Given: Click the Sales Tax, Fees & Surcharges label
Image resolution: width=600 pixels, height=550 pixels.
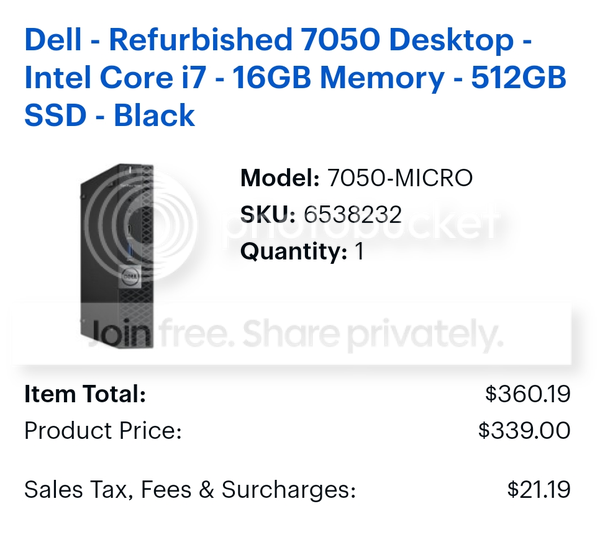Looking at the screenshot, I should [x=190, y=490].
